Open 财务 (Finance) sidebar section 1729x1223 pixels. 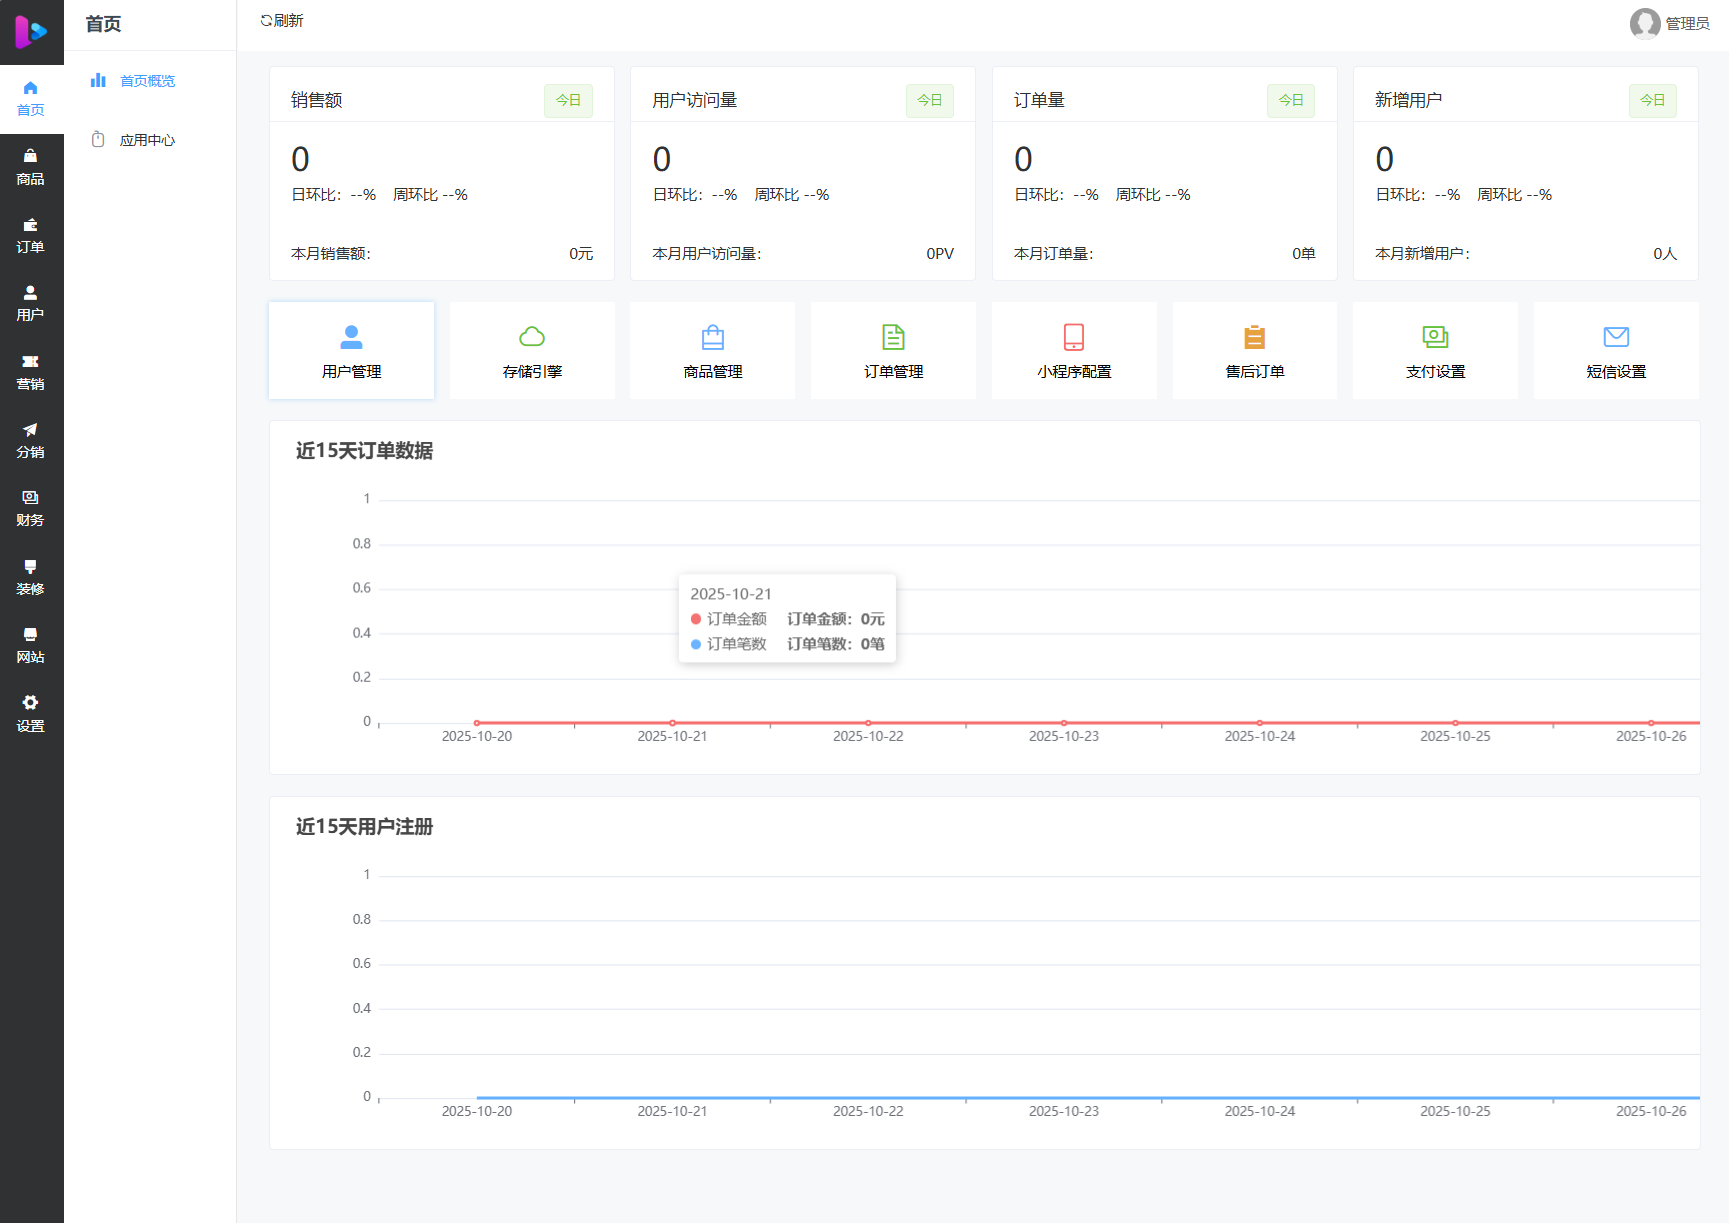(30, 508)
